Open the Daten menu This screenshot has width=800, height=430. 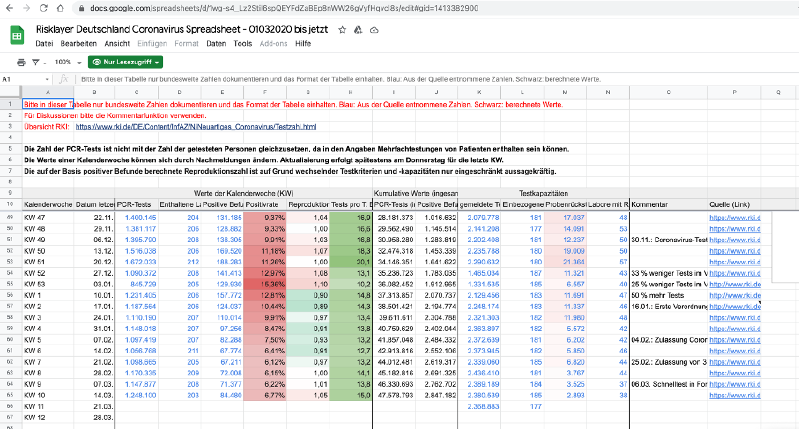coord(216,44)
